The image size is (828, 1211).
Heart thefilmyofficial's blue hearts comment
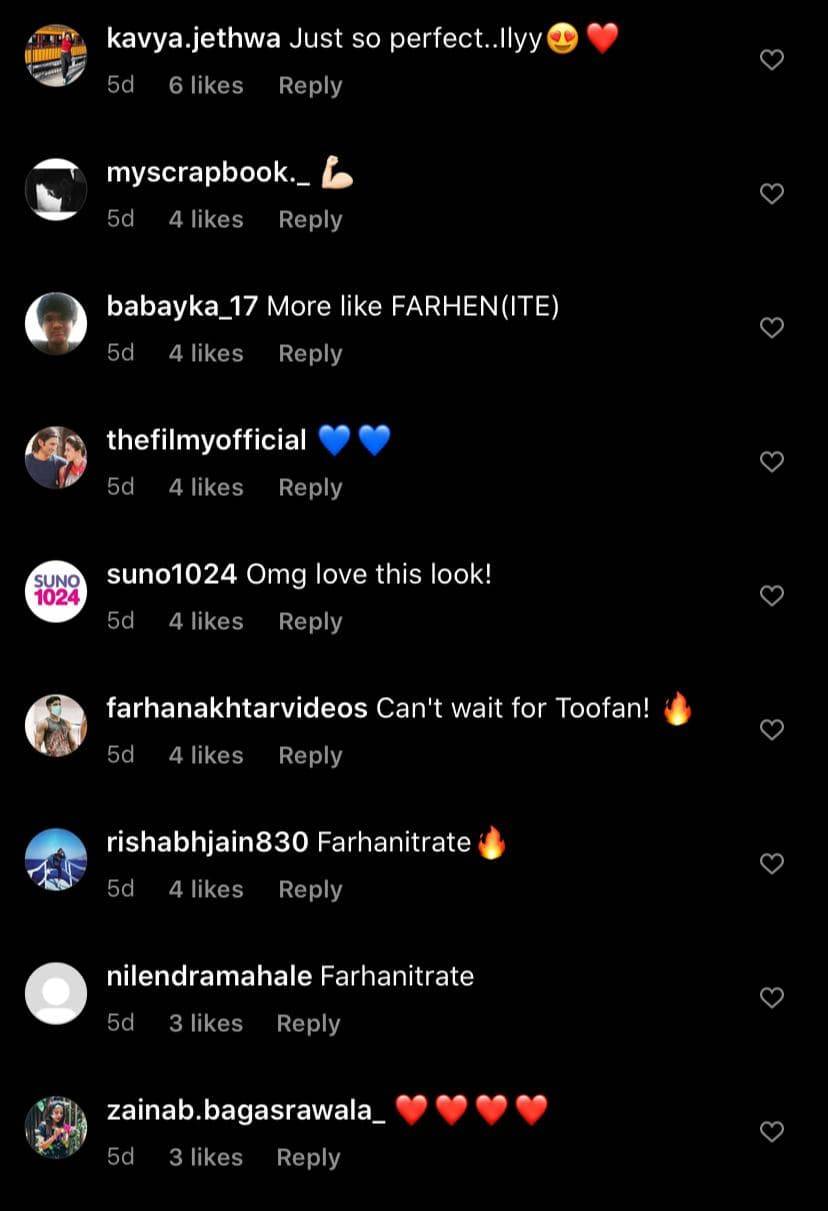771,462
